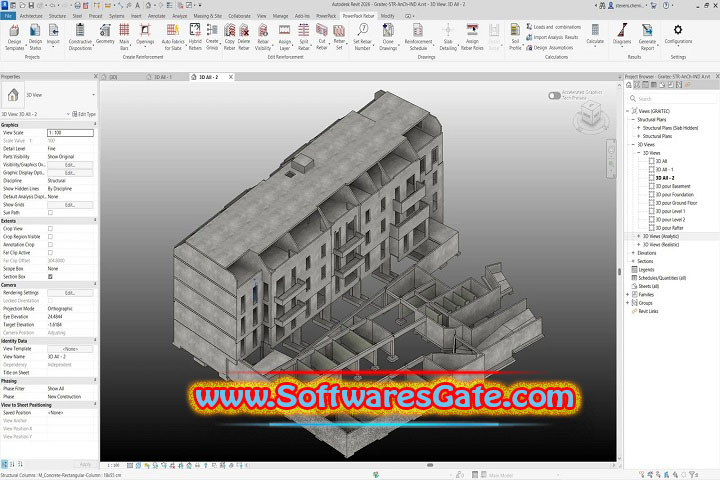The width and height of the screenshot is (720, 480).
Task: Select the Delete Rebar tool
Action: tap(244, 37)
